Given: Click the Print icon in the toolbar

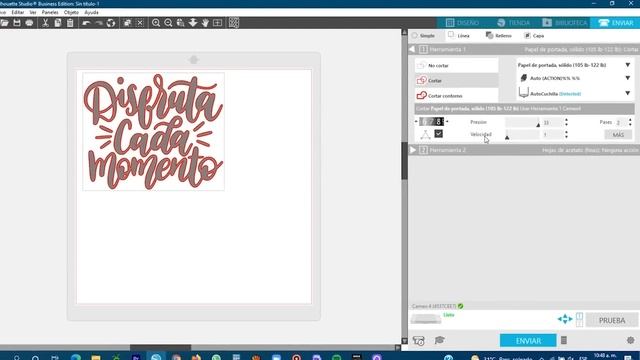Looking at the screenshot, I should point(29,23).
